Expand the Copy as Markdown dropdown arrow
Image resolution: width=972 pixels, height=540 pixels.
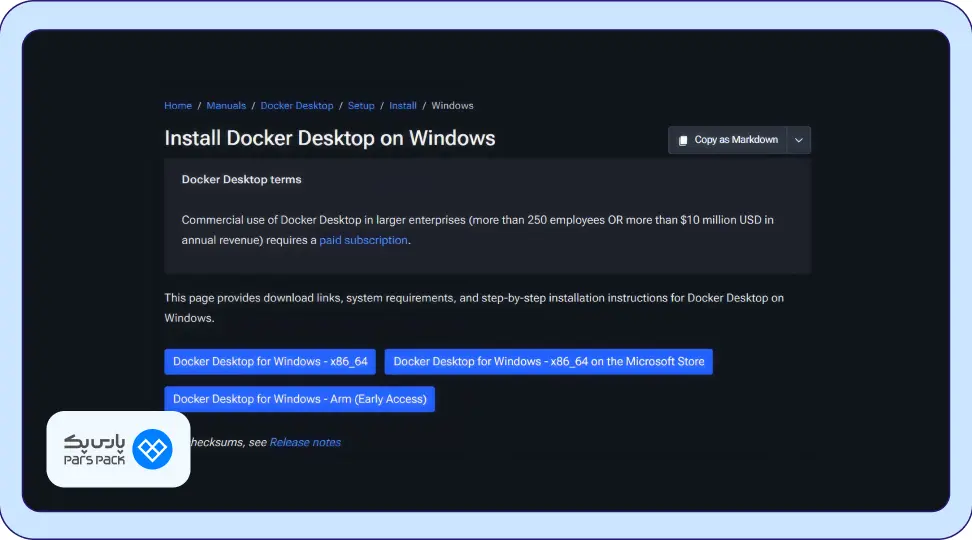click(798, 140)
